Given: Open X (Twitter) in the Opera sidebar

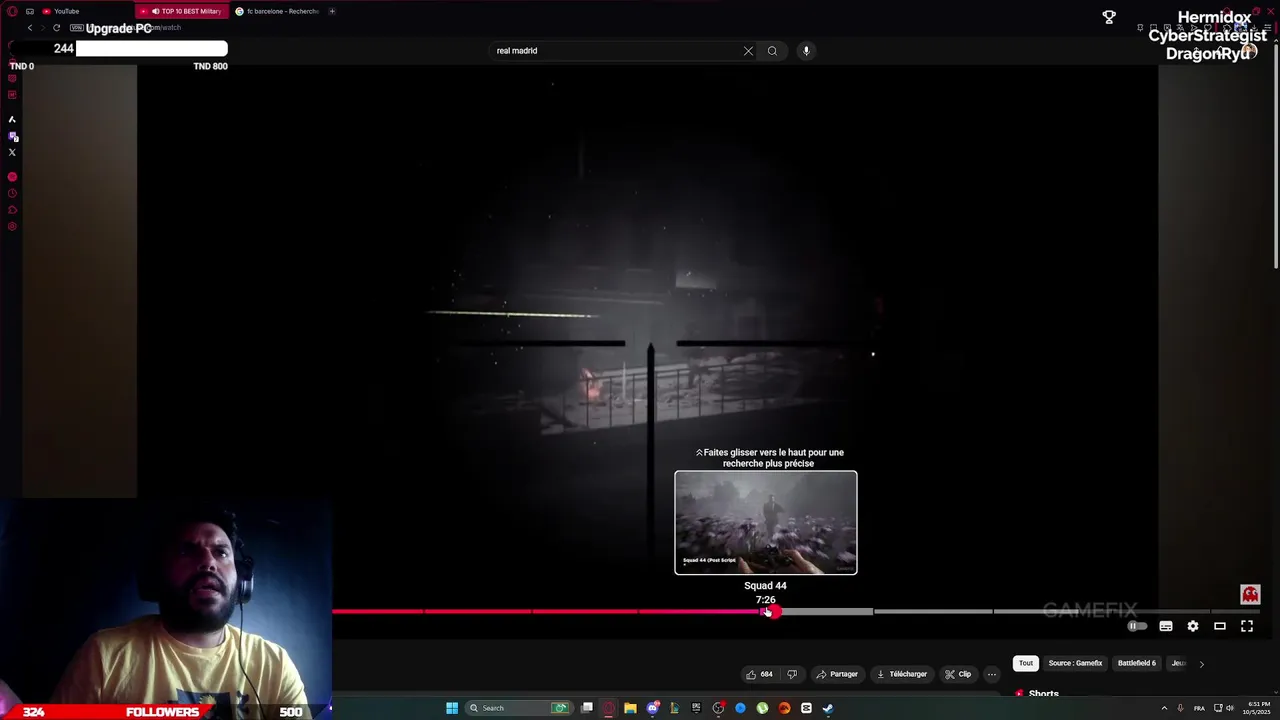Looking at the screenshot, I should [x=12, y=152].
